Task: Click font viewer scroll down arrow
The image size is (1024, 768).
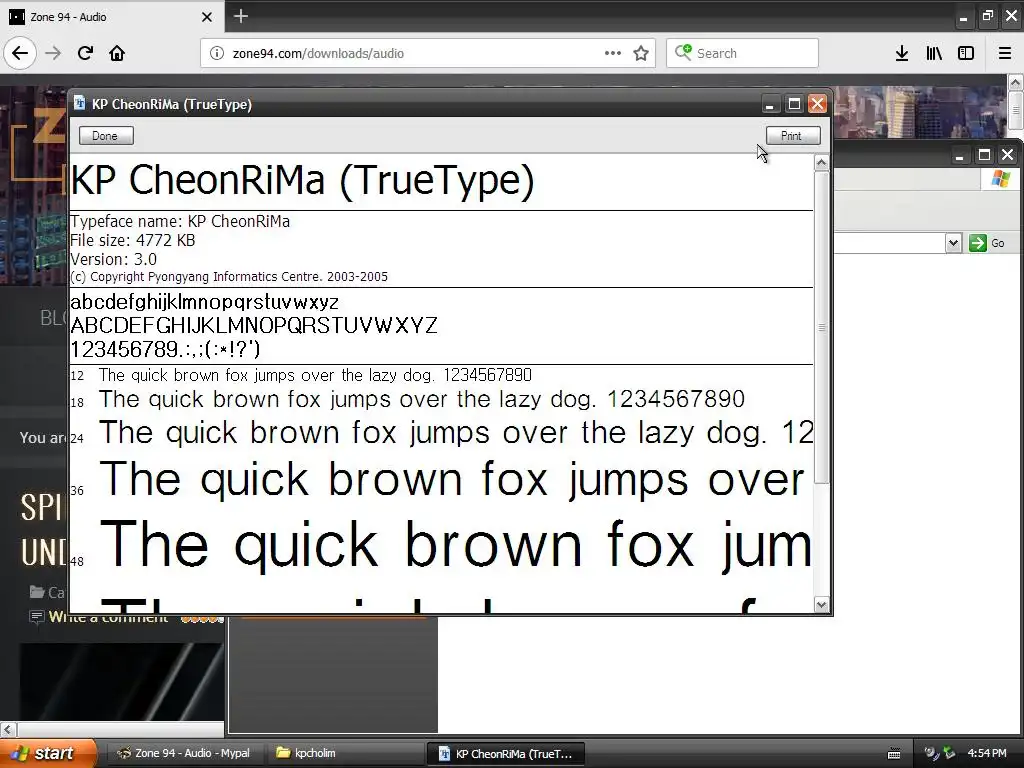Action: 822,605
